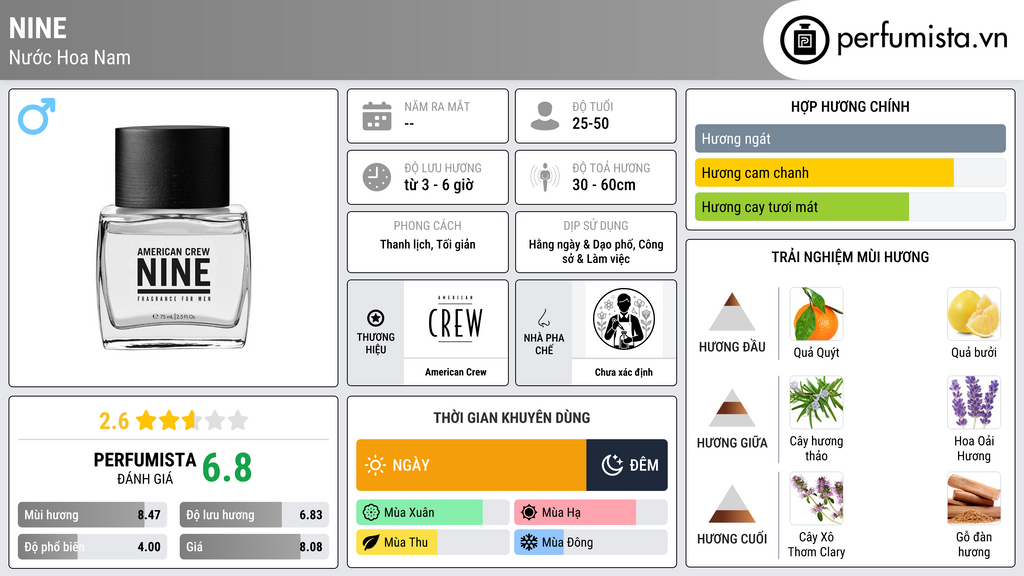1024x576 pixels.
Task: Click the 30 - 60cm sillage value
Action: [604, 185]
